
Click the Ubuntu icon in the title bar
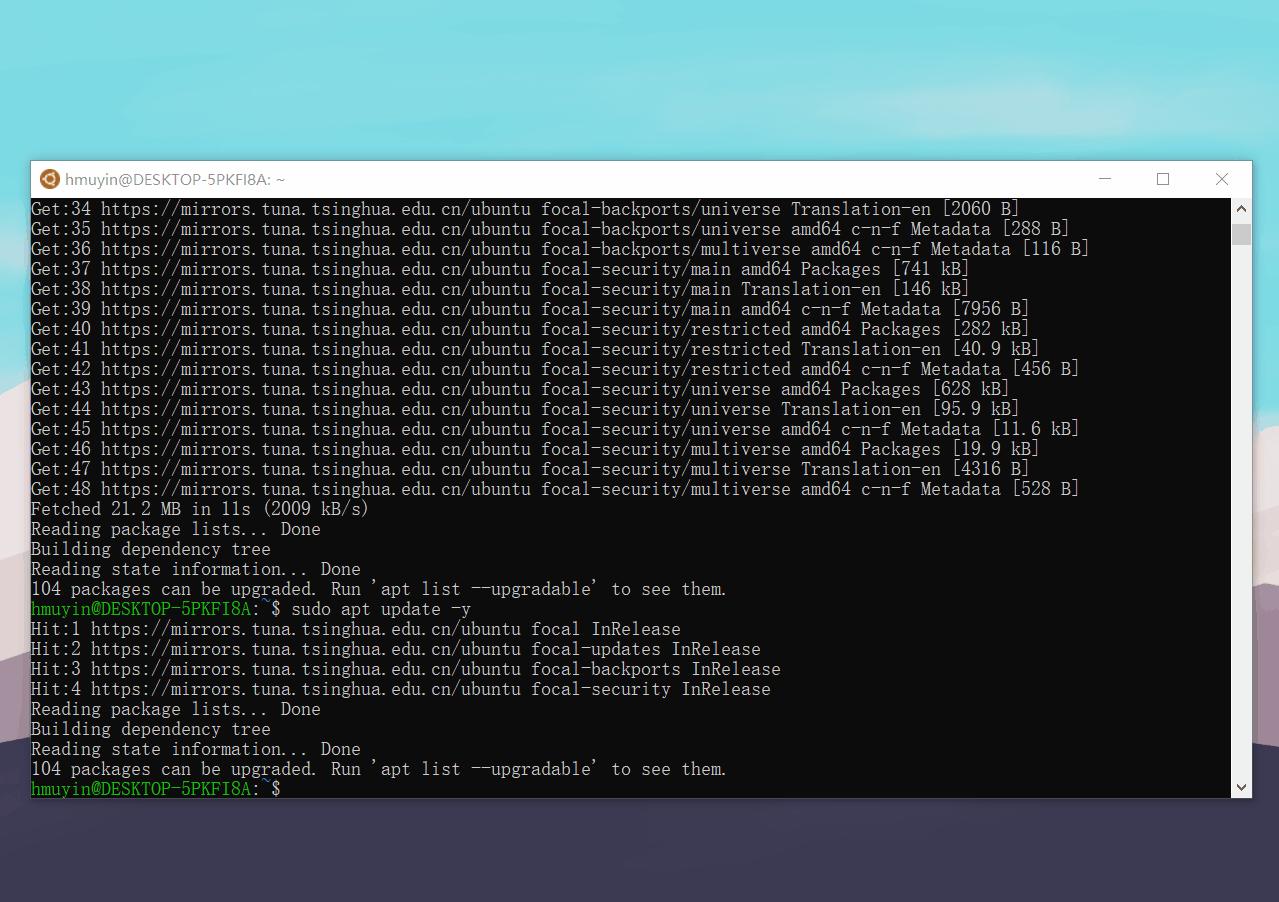[49, 179]
